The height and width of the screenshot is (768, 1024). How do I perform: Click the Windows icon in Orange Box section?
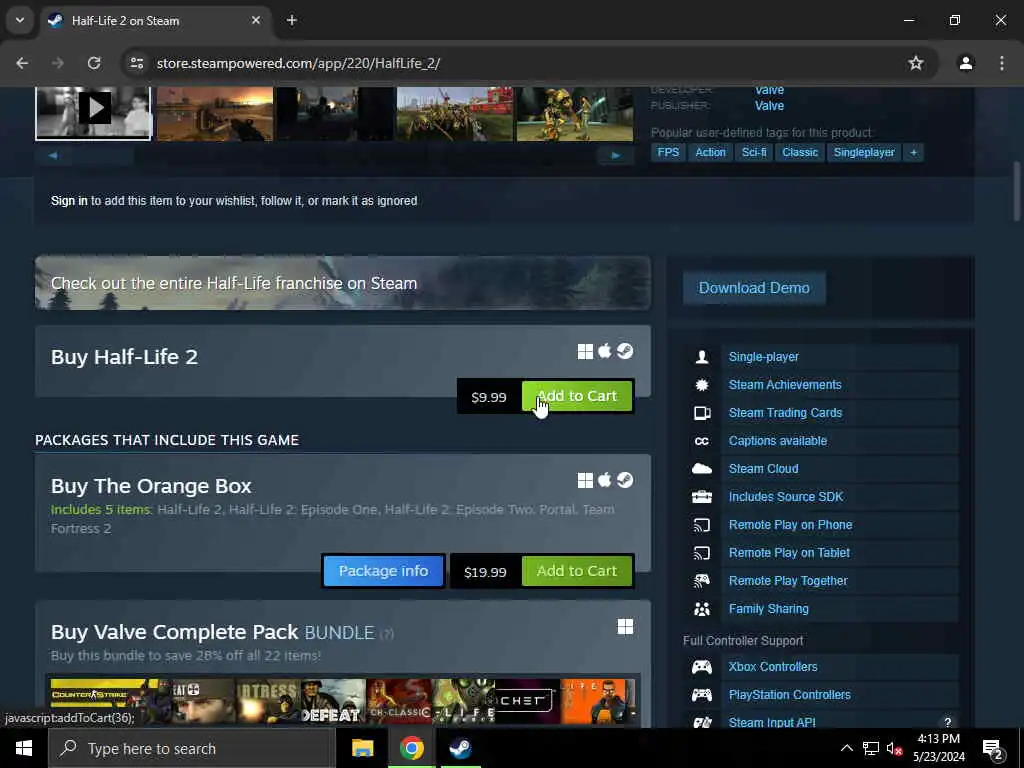(x=585, y=481)
